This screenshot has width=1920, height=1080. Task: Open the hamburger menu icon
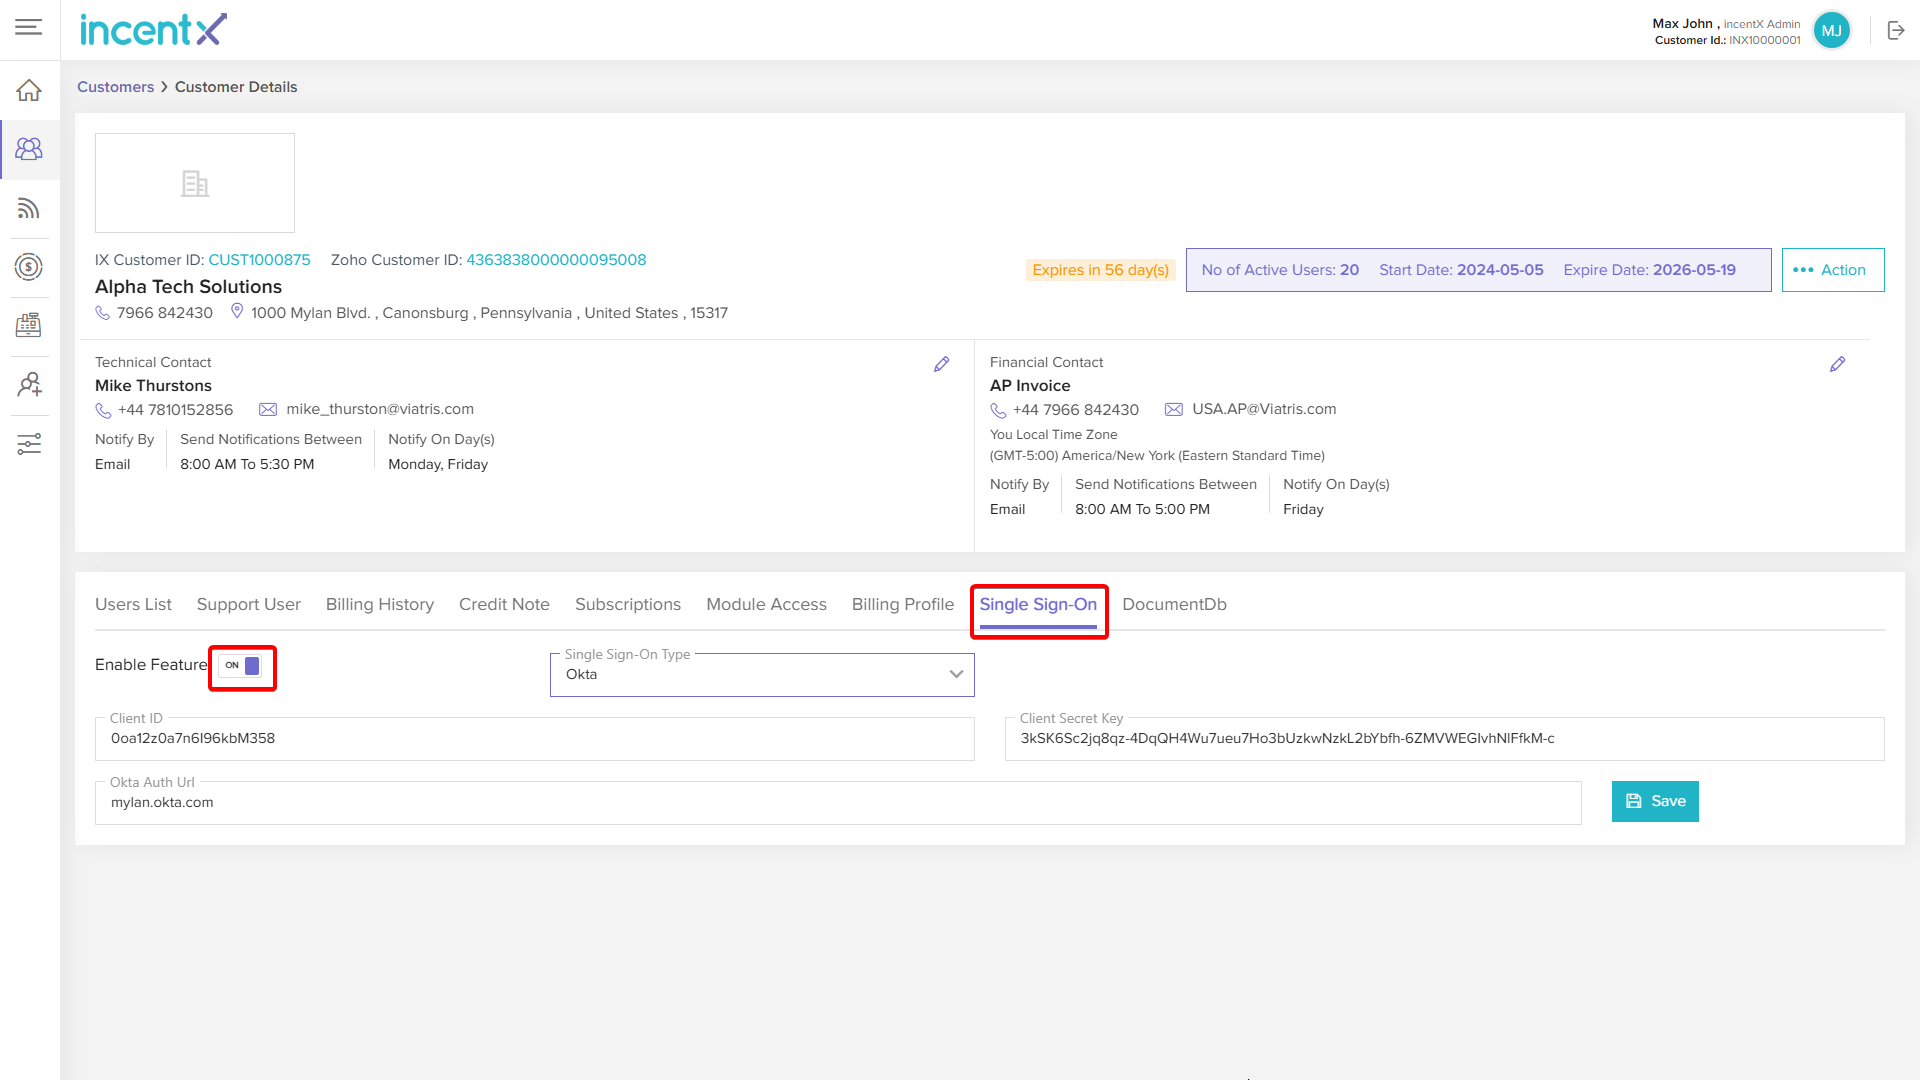[29, 27]
